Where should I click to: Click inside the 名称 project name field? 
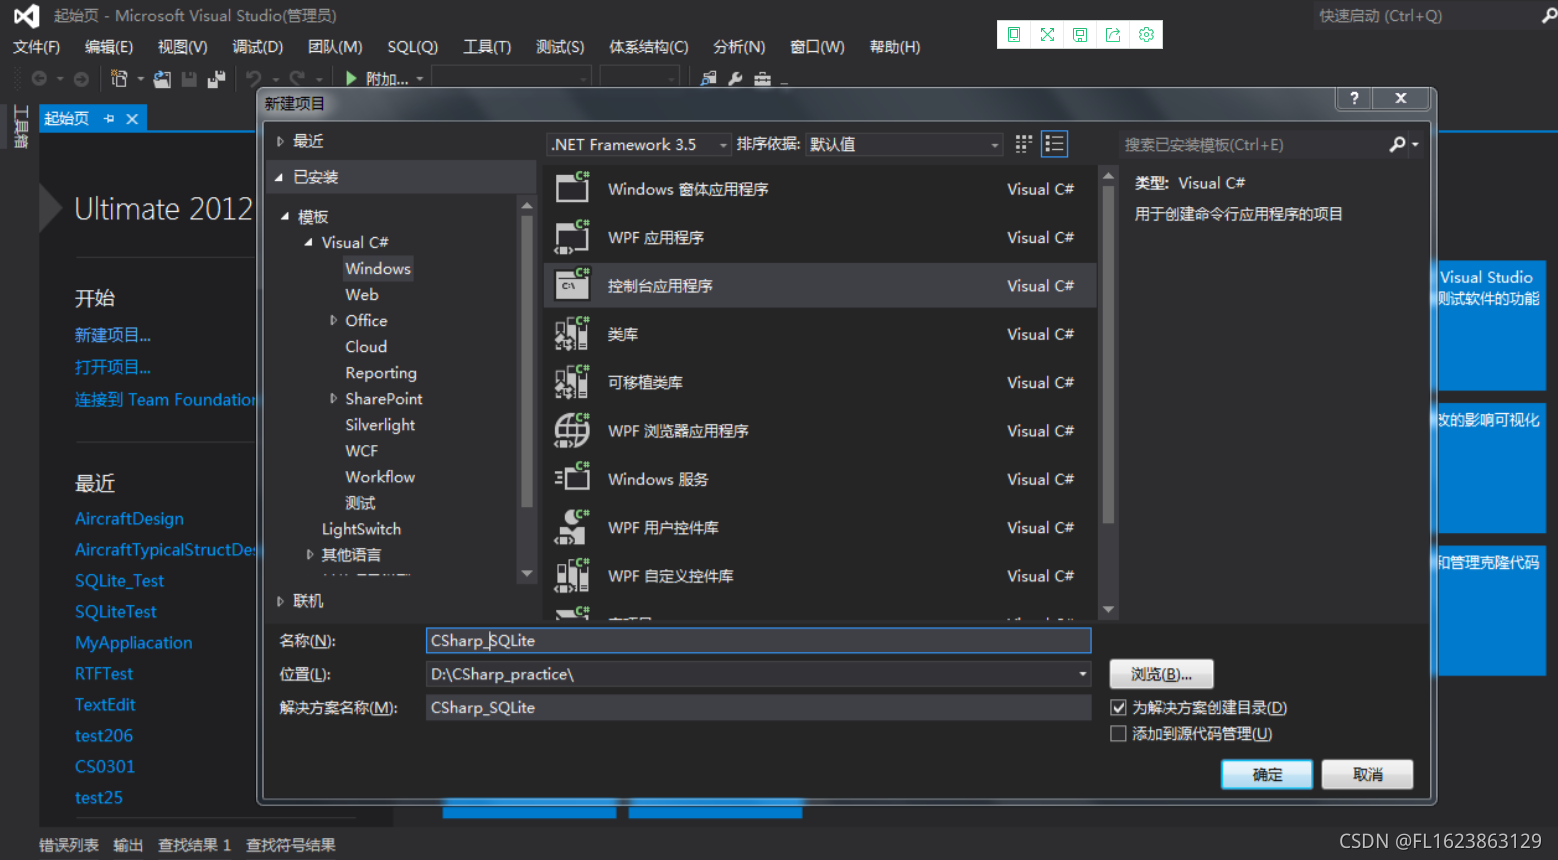pyautogui.click(x=757, y=640)
